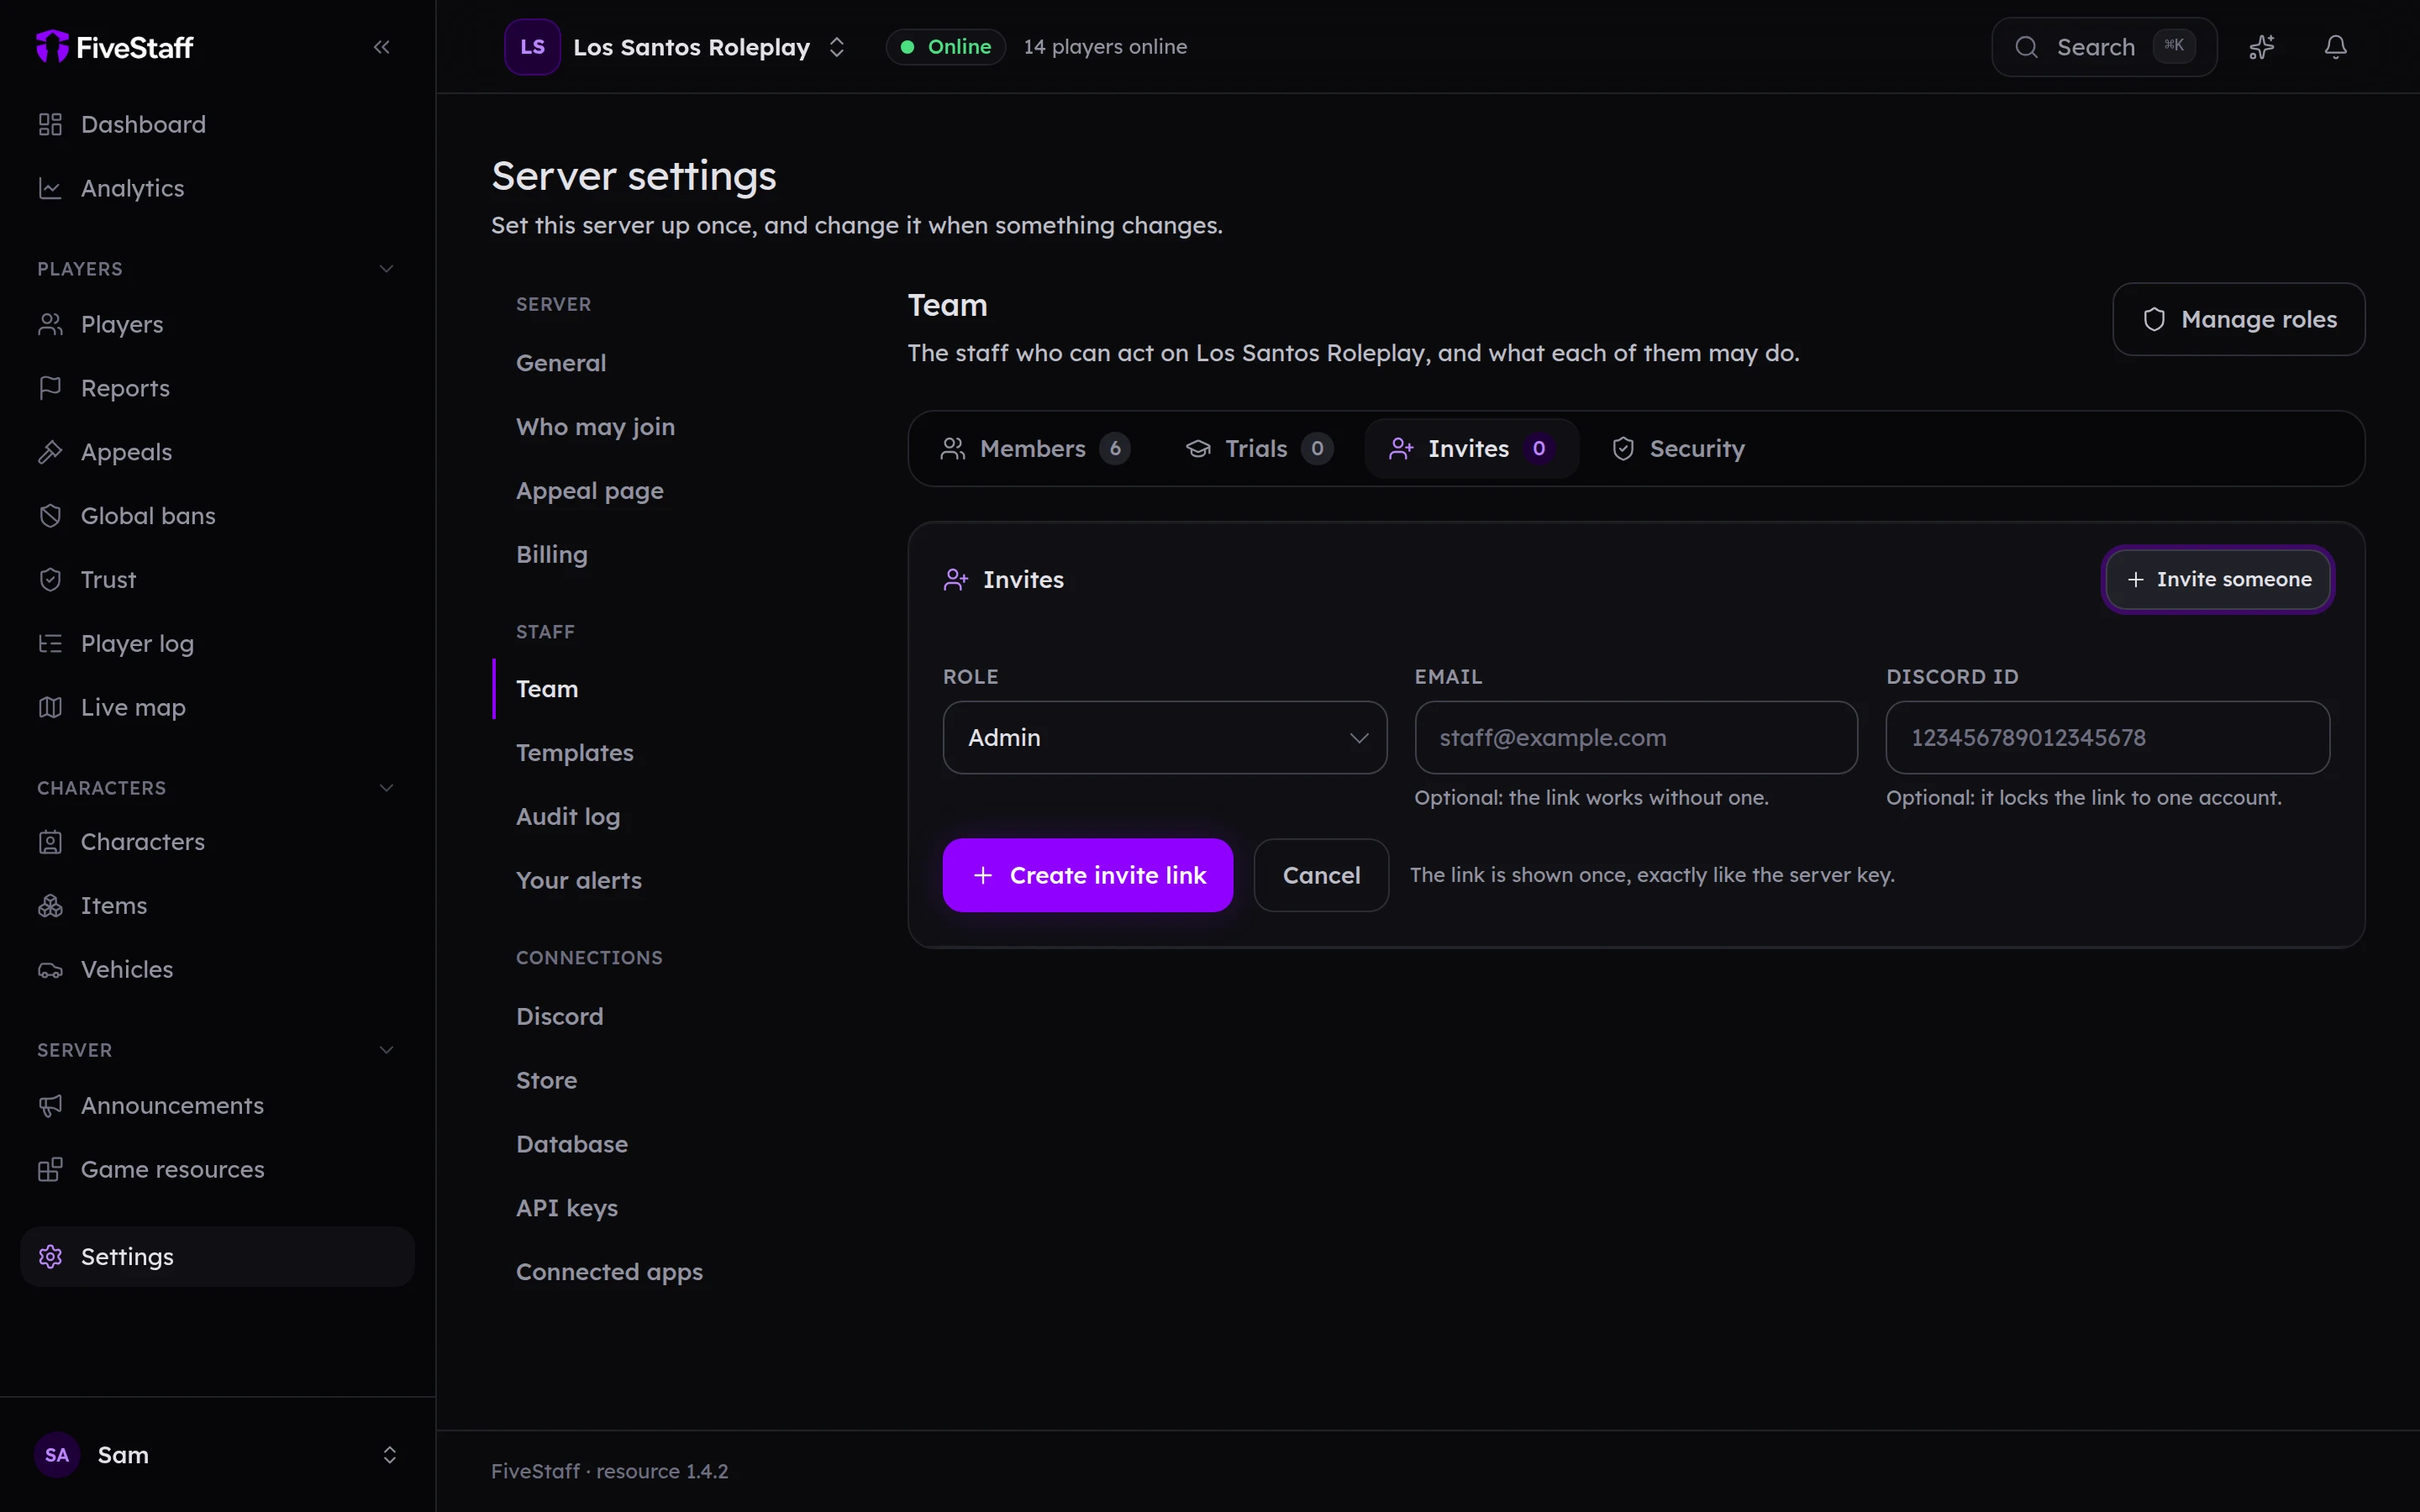Open Dashboard from the sidebar
The width and height of the screenshot is (2420, 1512).
point(217,124)
